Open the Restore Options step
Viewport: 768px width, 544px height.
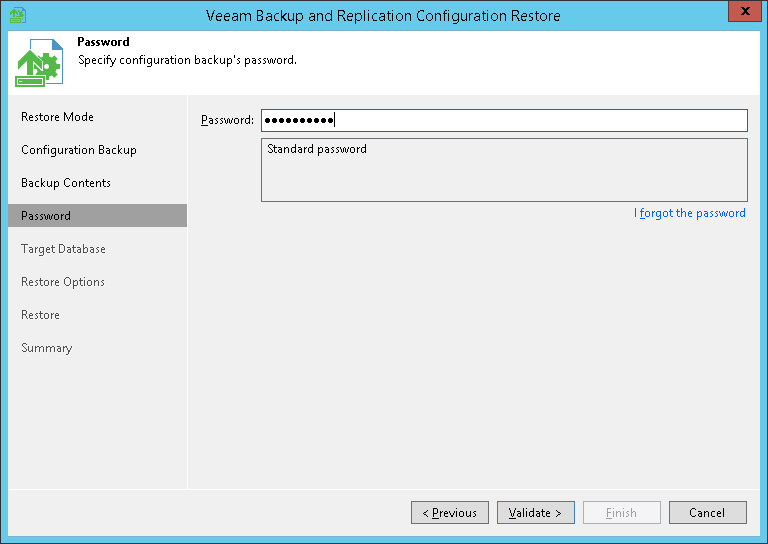(63, 282)
